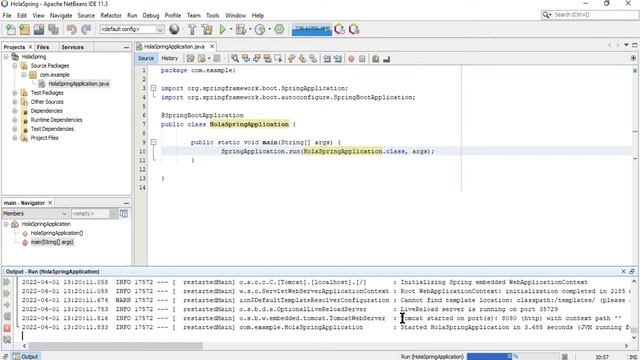Build the project with the hammer icon
The height and width of the screenshot is (360, 640).
(x=192, y=29)
